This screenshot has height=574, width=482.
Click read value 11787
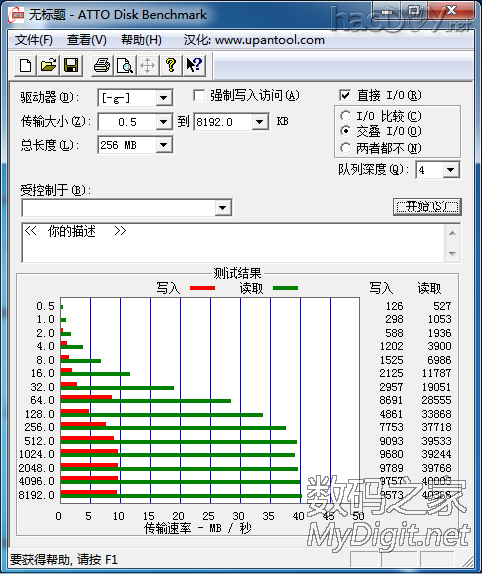tap(436, 373)
